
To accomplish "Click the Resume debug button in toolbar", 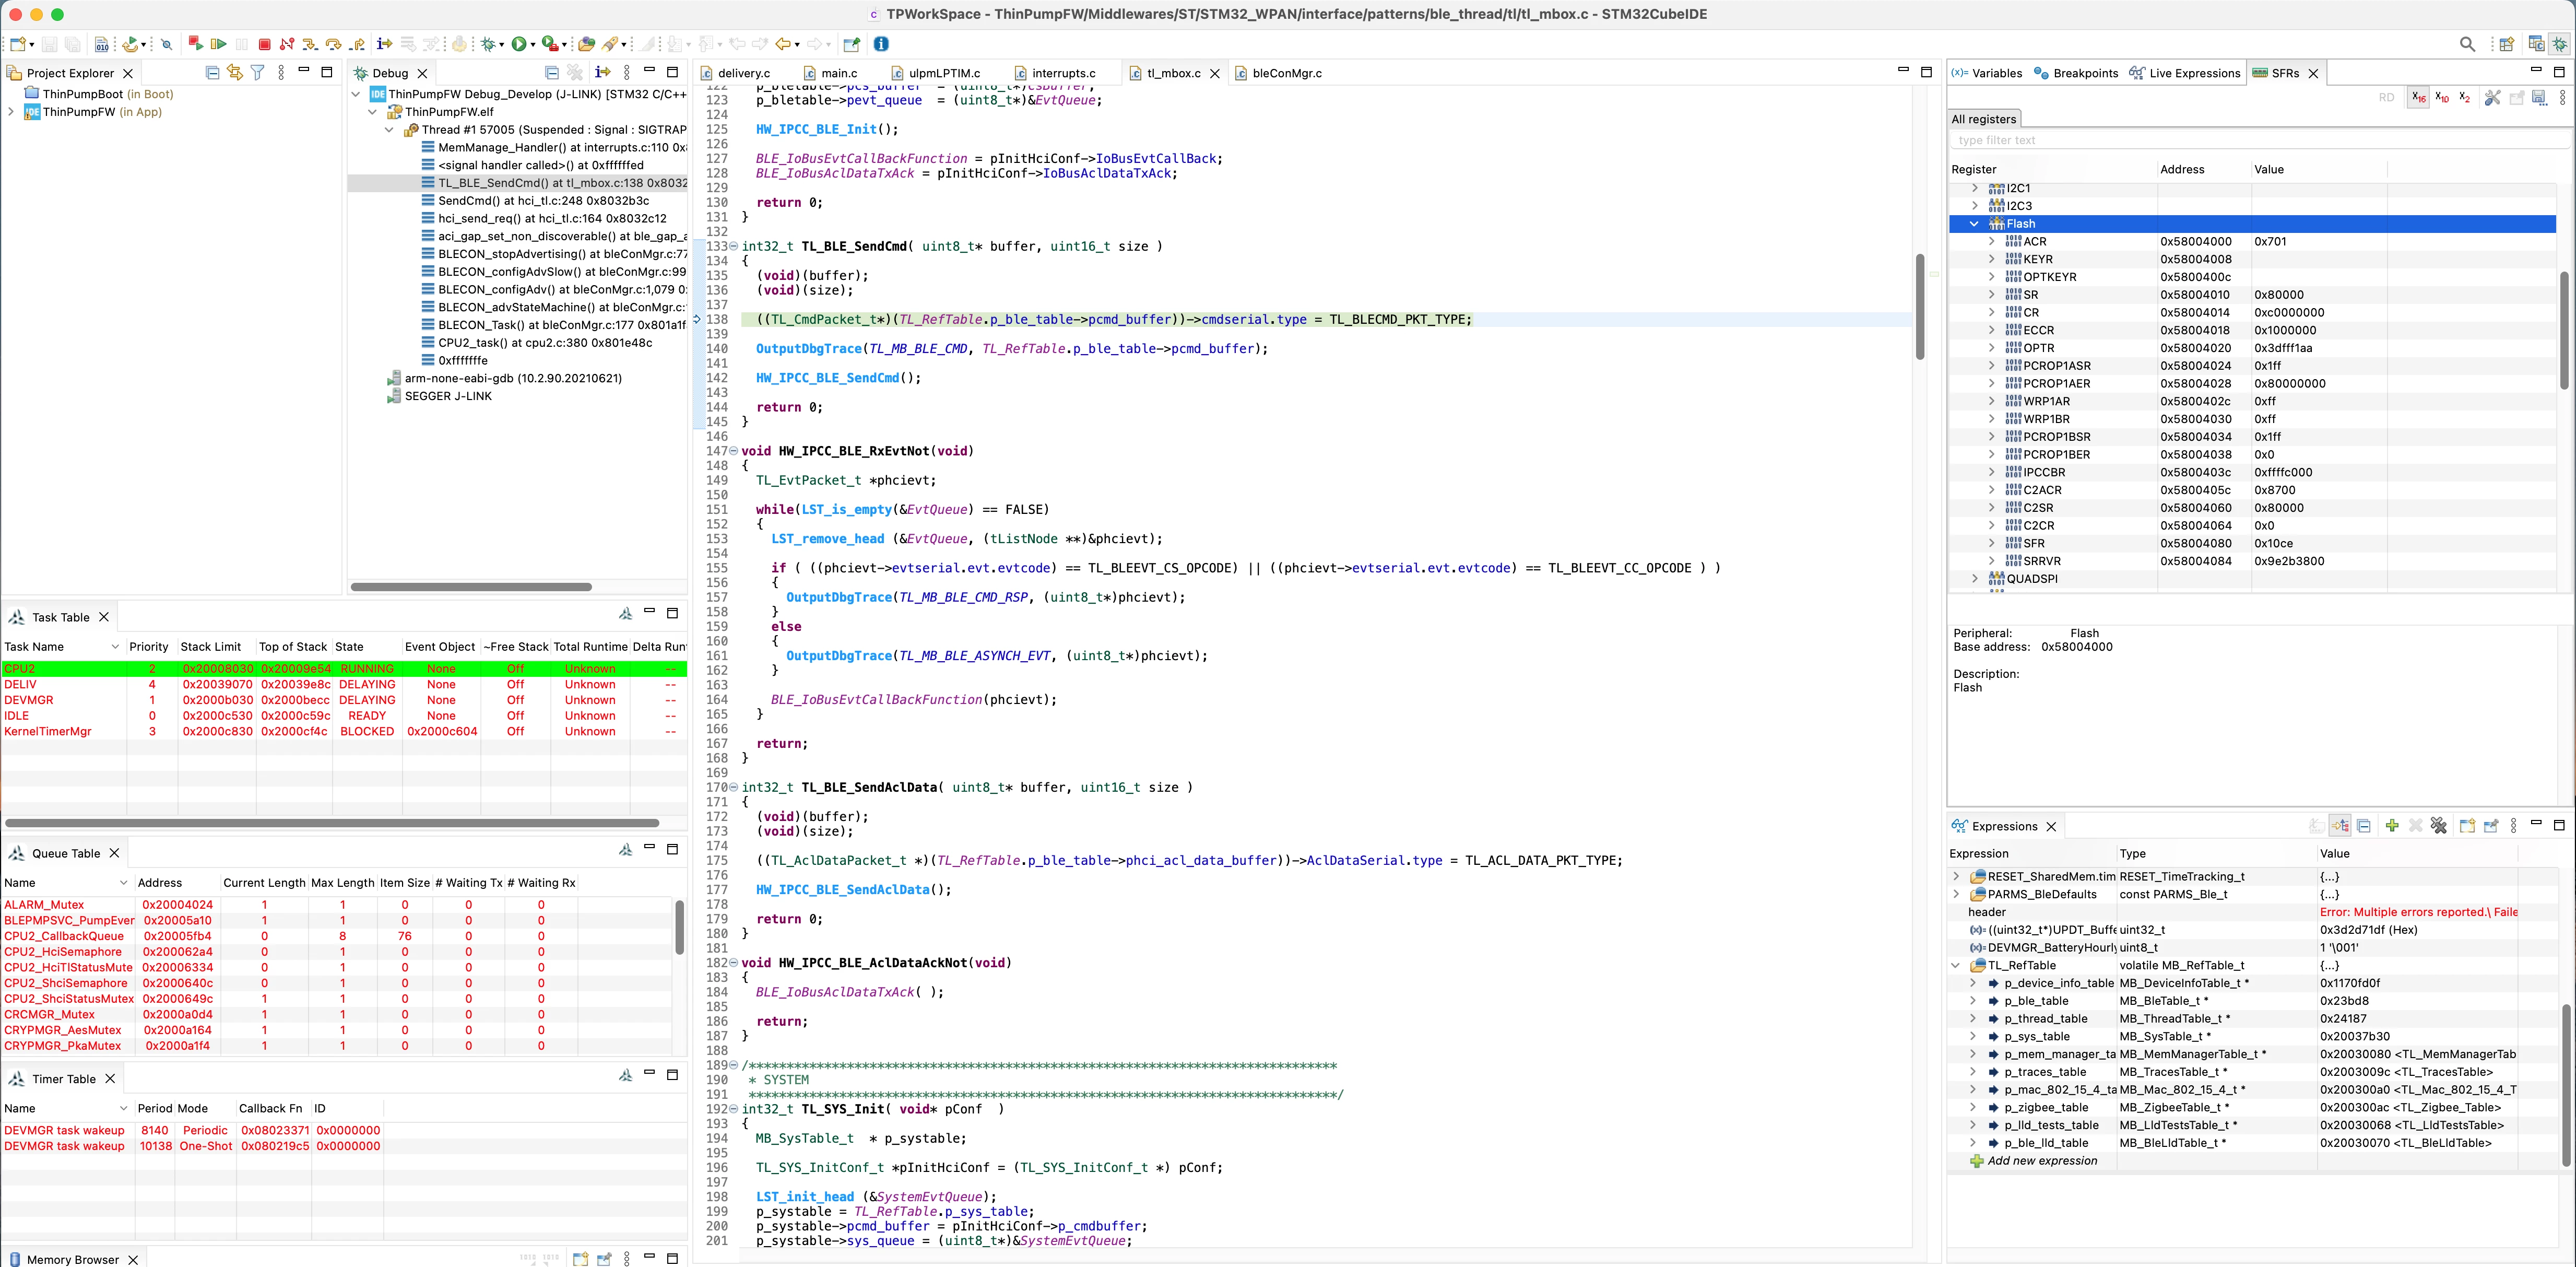I will point(218,44).
